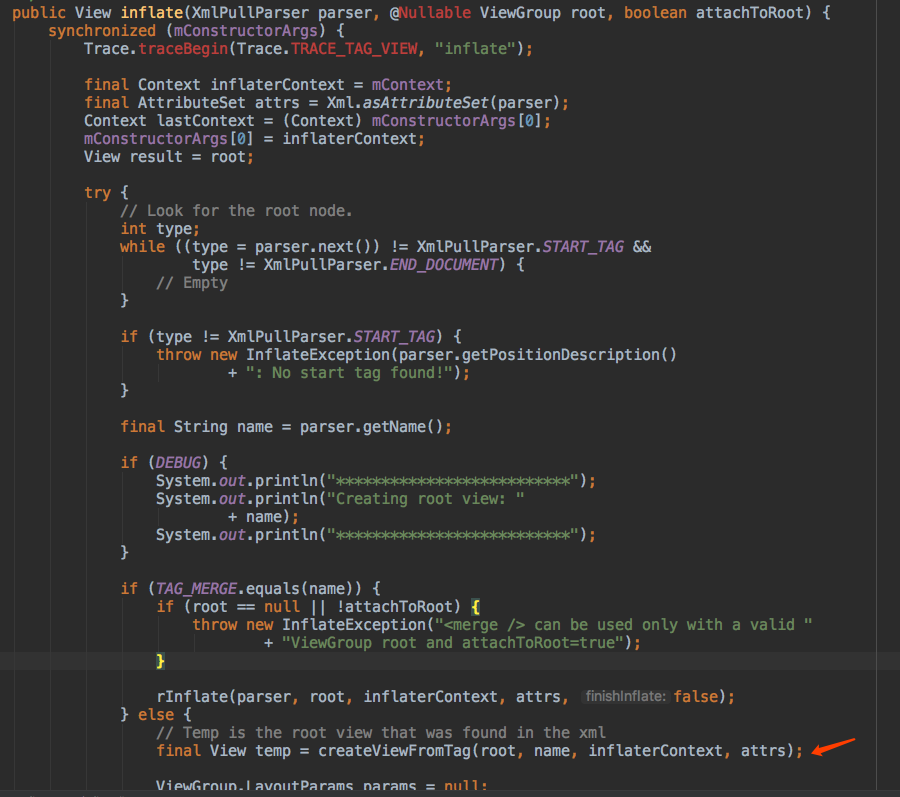Viewport: 900px width, 797px height.
Task: Click the rInflate method call
Action: tap(192, 697)
